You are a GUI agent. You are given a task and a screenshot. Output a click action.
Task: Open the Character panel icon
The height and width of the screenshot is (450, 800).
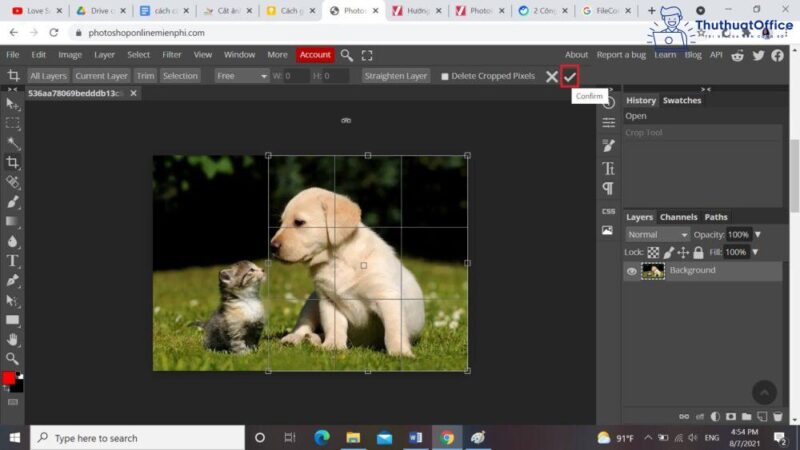click(608, 168)
